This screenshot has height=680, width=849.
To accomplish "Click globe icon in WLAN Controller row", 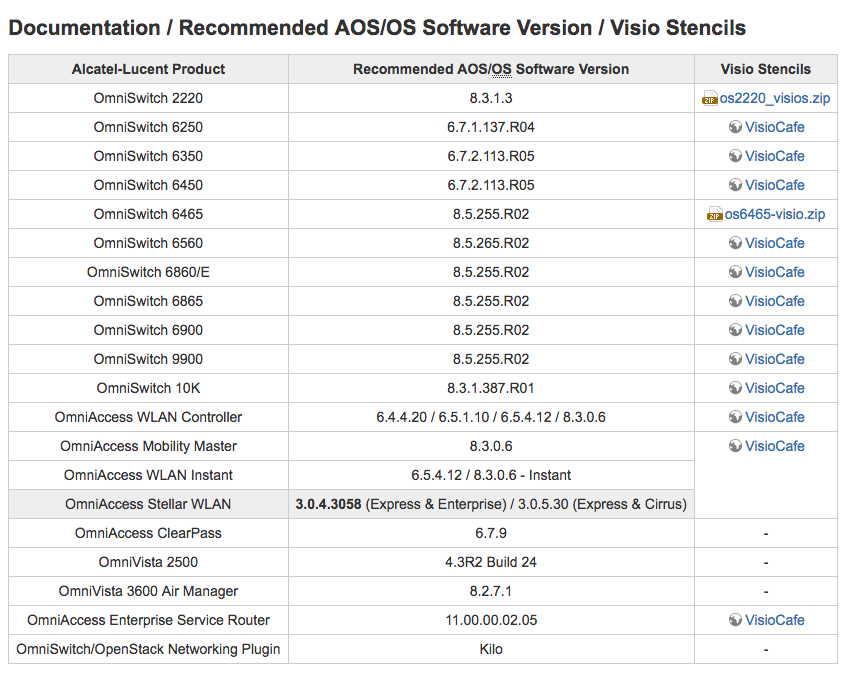I will point(735,417).
